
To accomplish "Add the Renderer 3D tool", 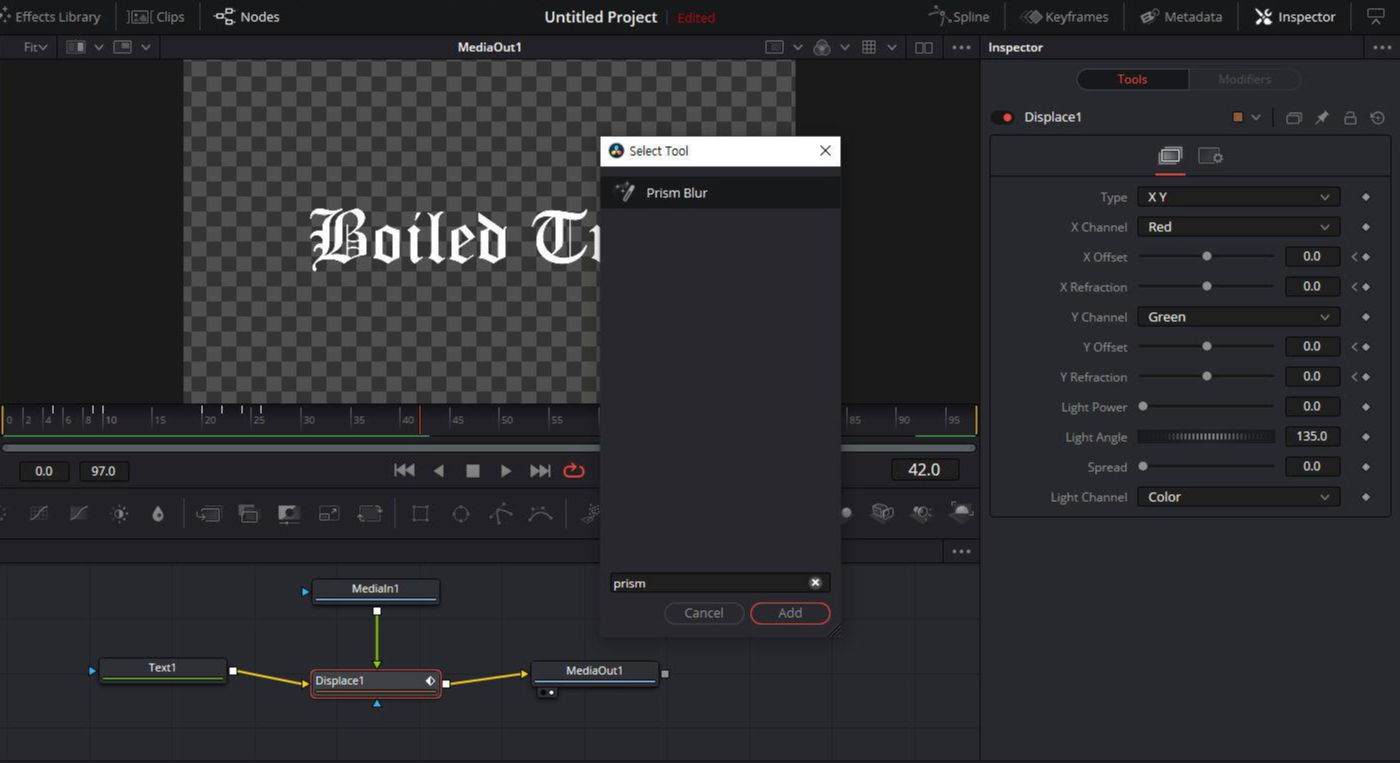I will 961,513.
